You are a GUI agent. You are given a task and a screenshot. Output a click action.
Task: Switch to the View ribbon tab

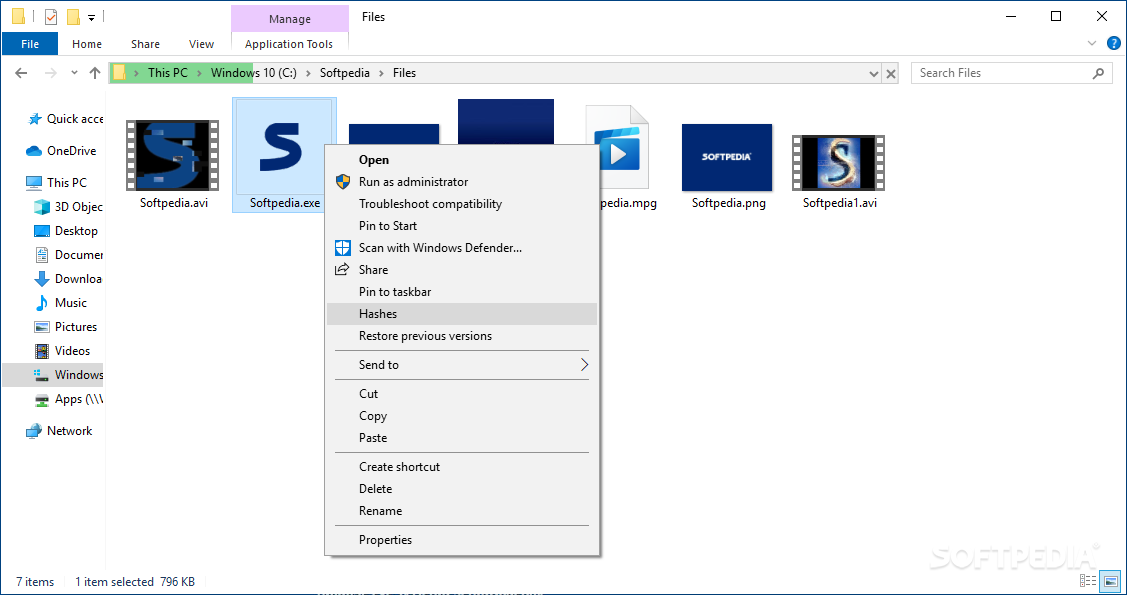(201, 44)
